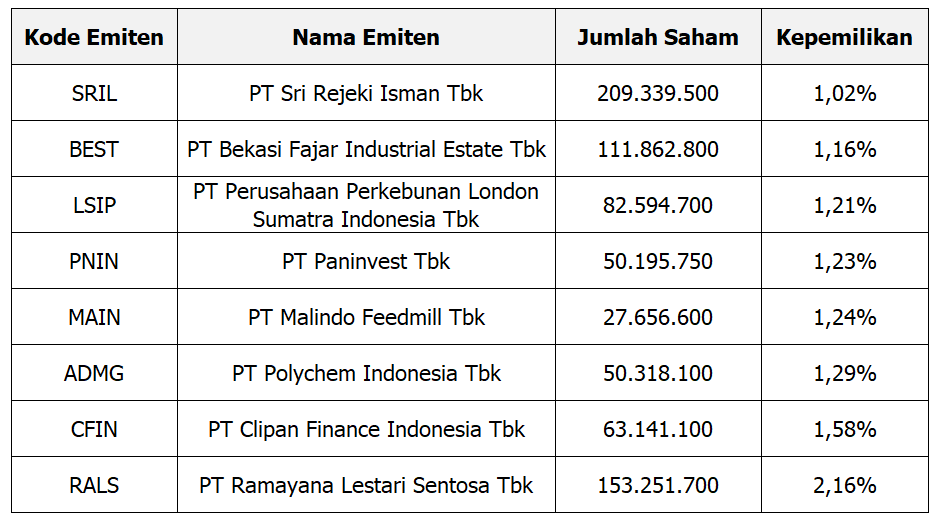Screen dimensions: 942x519
Task: Select the PT Malindo Feedmill Tbk cell
Action: [x=366, y=318]
